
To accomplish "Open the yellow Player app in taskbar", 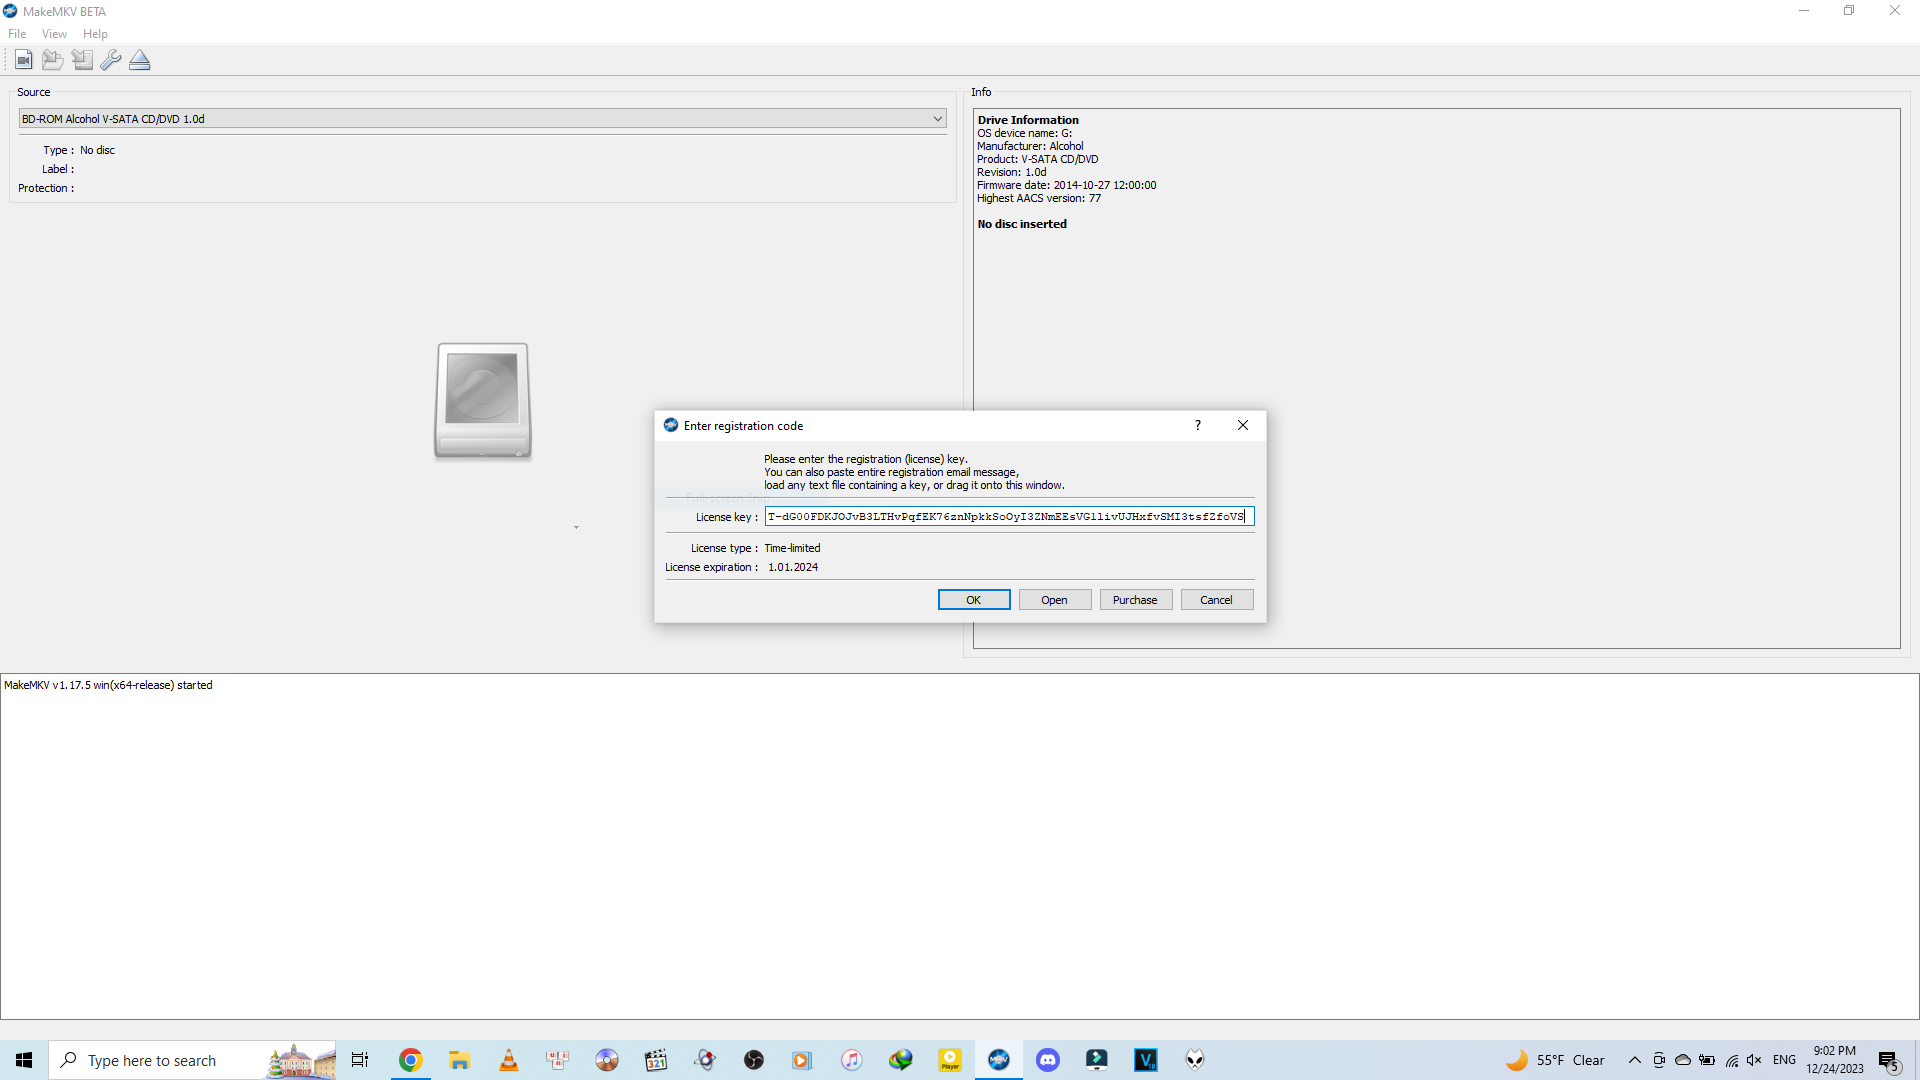I will [x=950, y=1060].
